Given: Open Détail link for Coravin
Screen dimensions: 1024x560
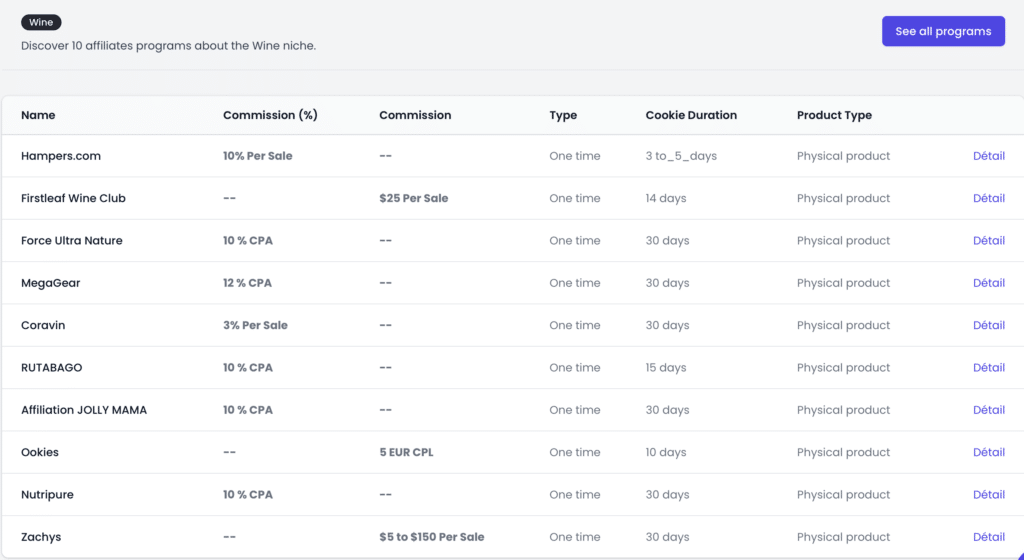Looking at the screenshot, I should click(x=989, y=325).
